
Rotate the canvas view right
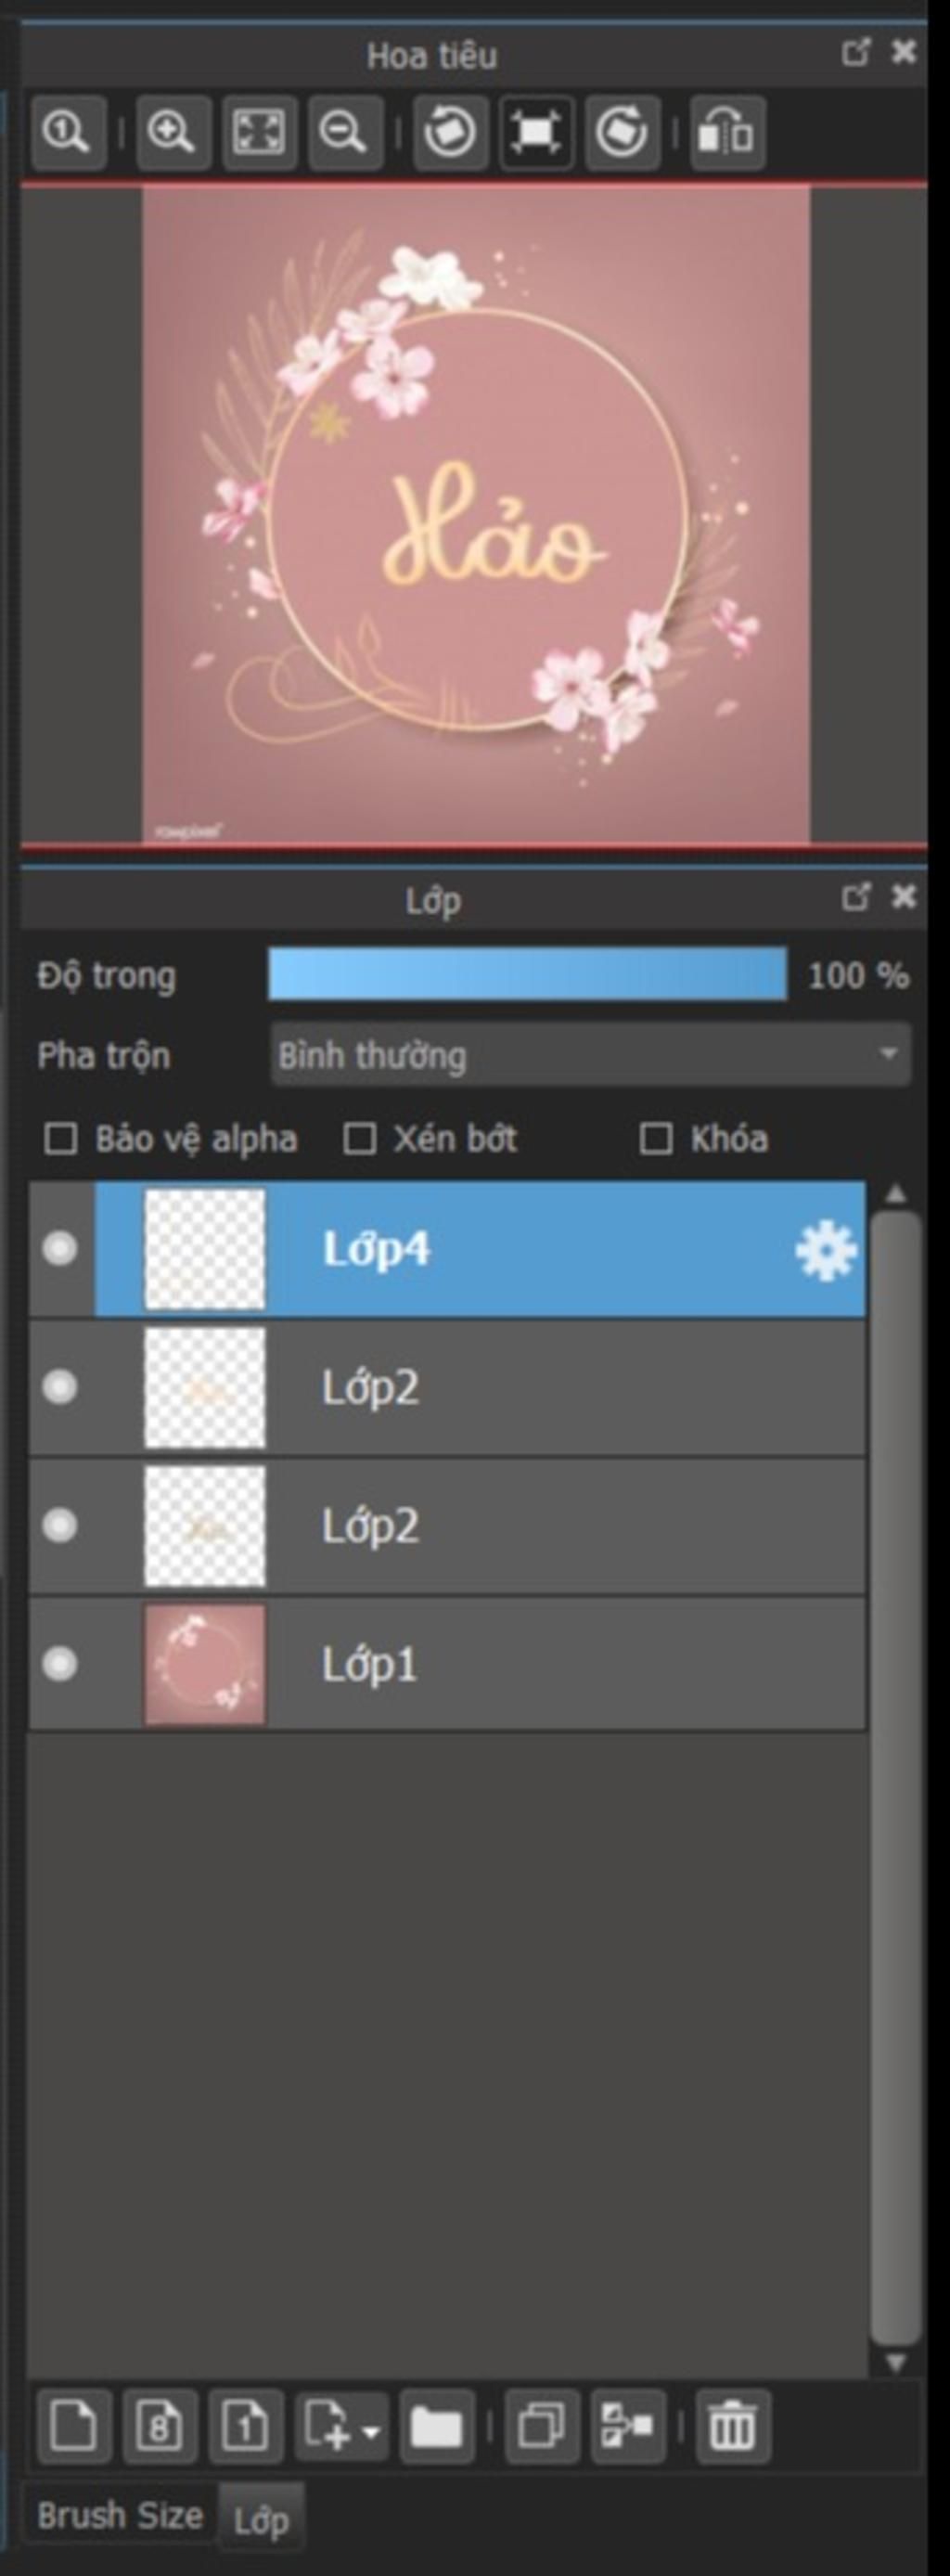coord(622,132)
